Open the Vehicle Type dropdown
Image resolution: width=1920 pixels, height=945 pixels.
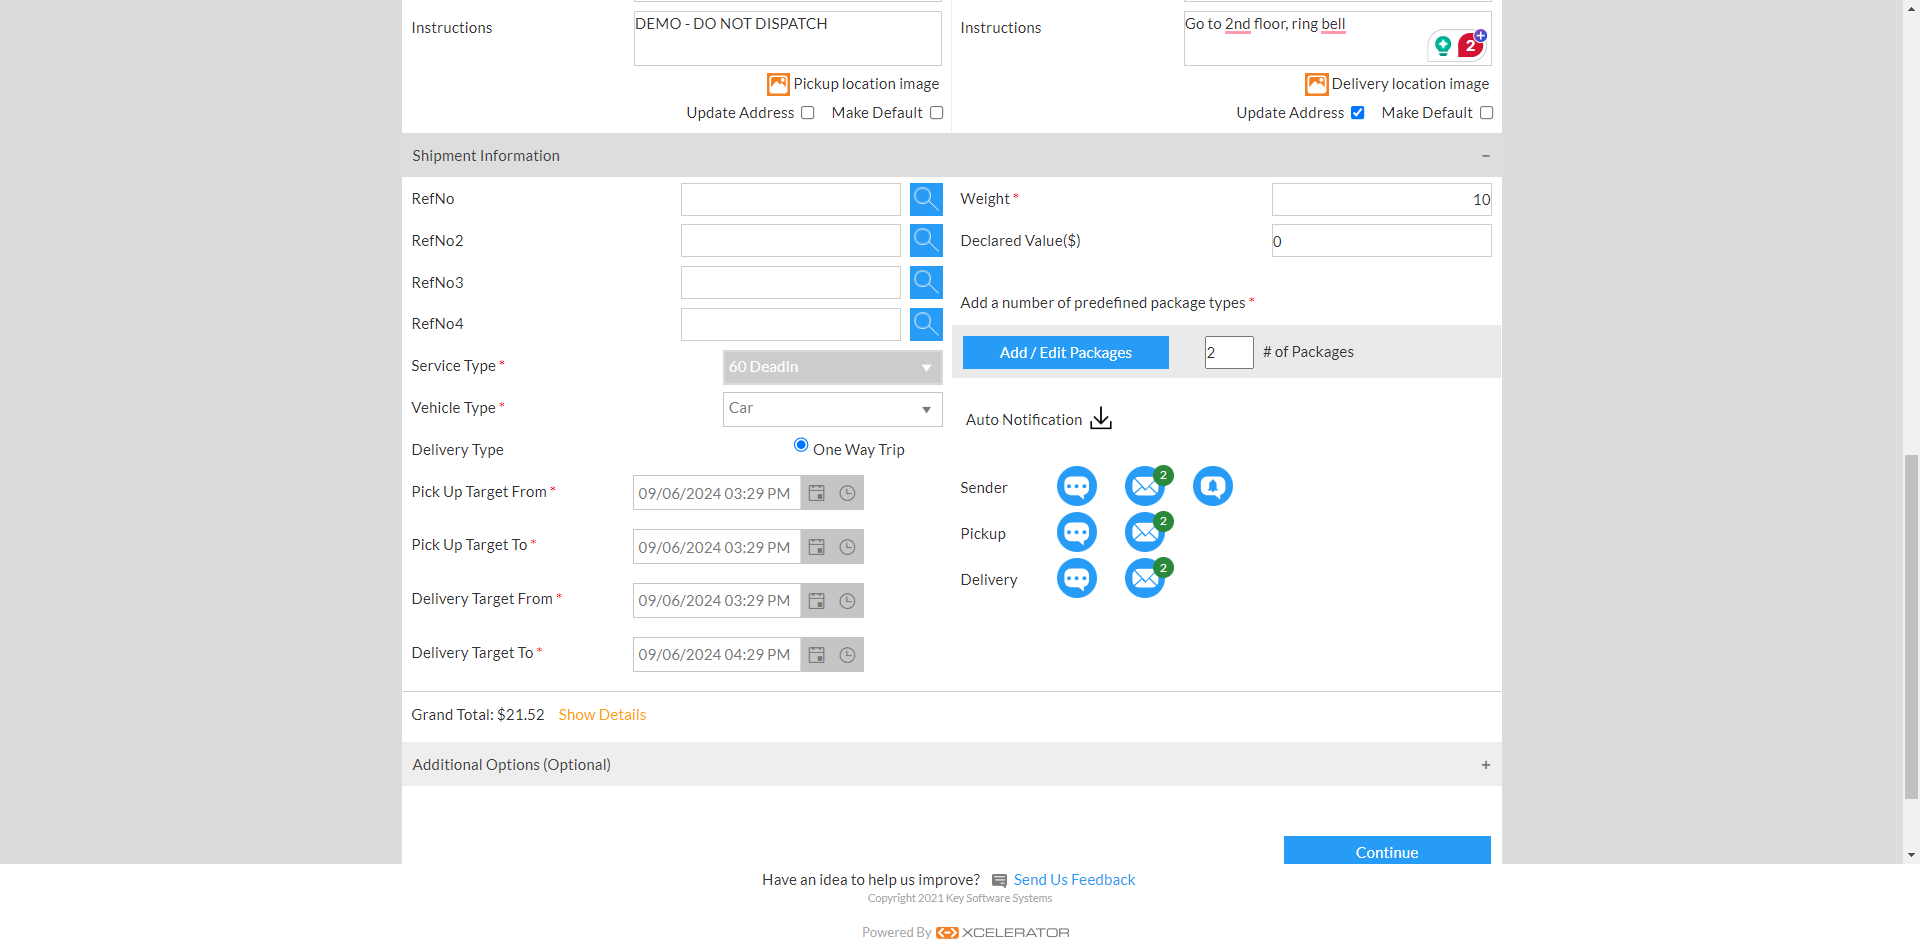pos(832,409)
